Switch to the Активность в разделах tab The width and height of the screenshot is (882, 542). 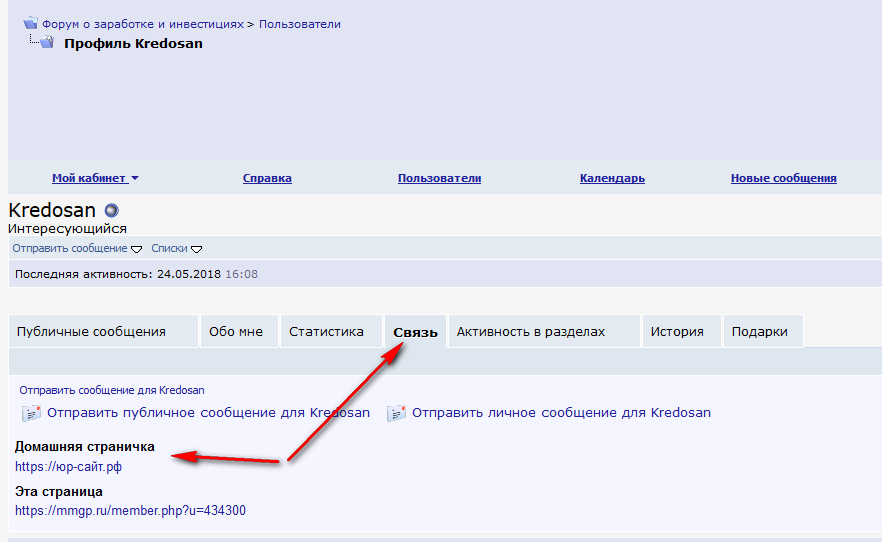(544, 332)
